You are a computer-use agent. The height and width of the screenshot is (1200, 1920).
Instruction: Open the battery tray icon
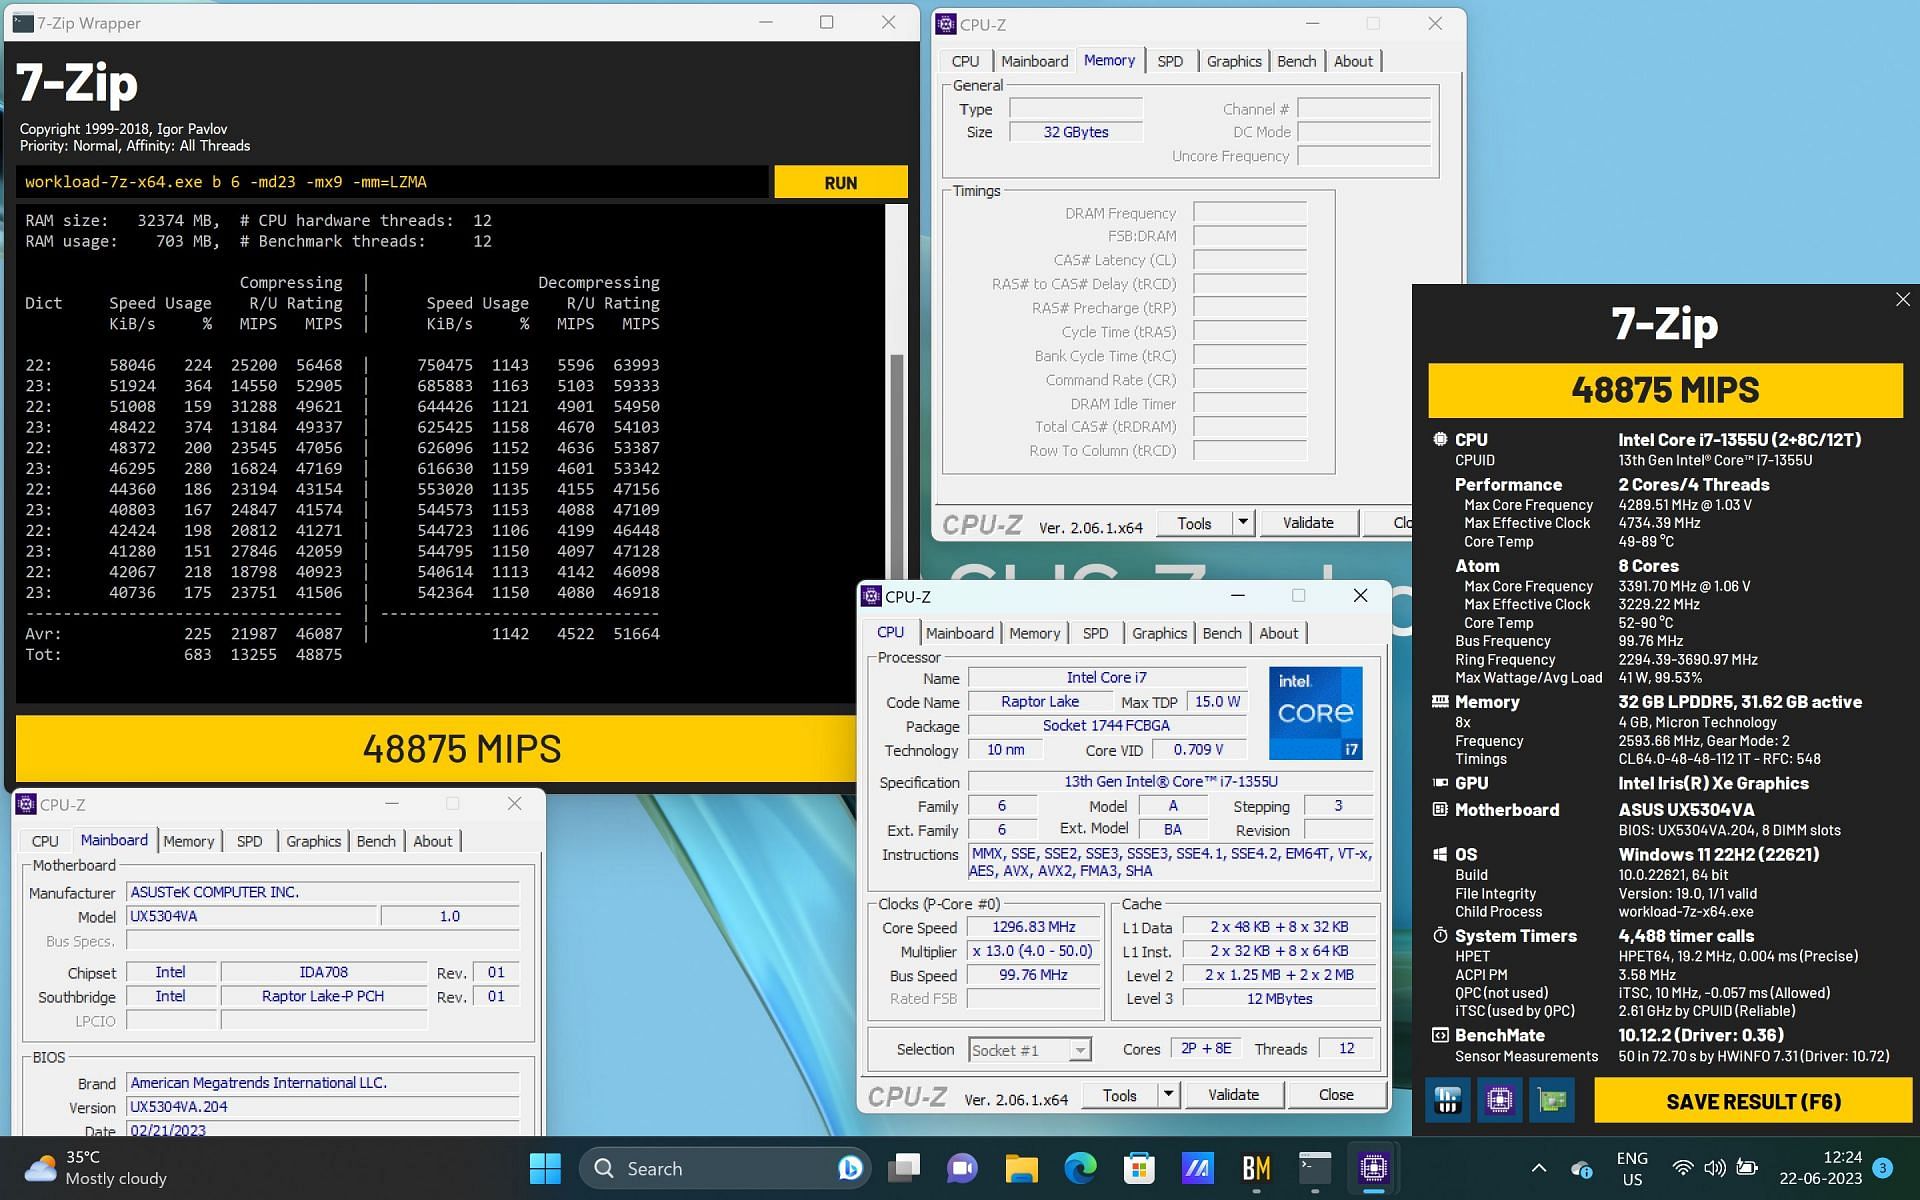[x=1748, y=1168]
